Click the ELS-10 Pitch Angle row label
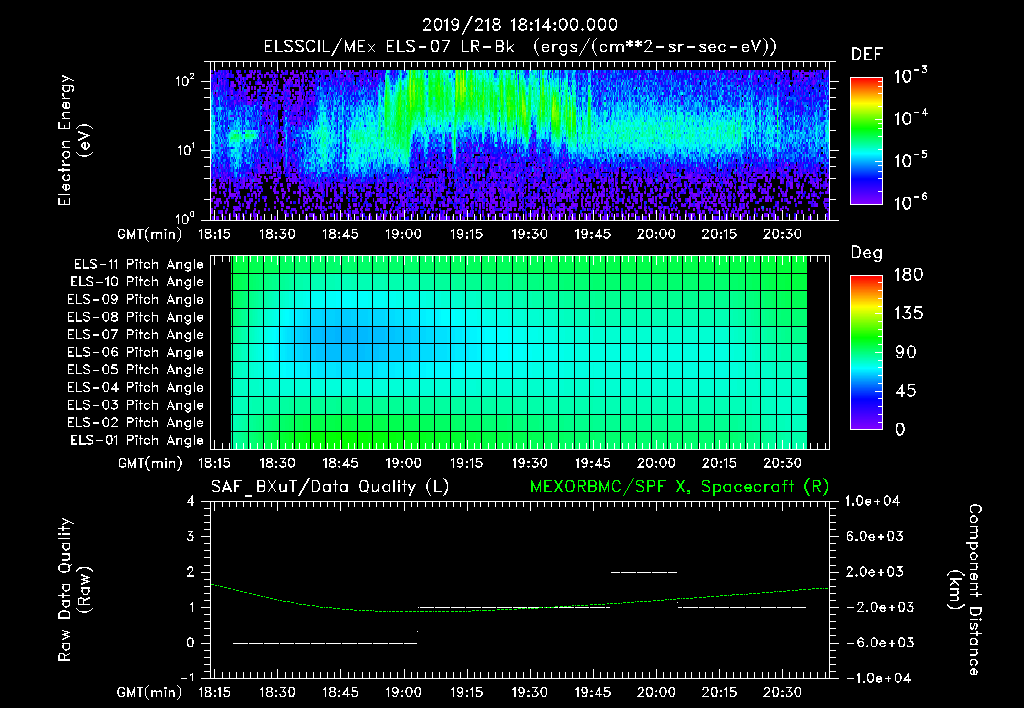 tap(136, 282)
